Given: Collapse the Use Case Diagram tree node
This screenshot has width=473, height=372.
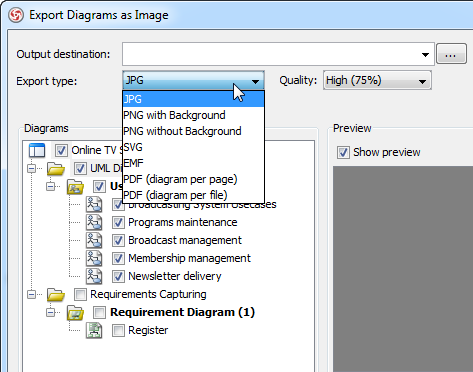Looking at the screenshot, I should (x=51, y=186).
